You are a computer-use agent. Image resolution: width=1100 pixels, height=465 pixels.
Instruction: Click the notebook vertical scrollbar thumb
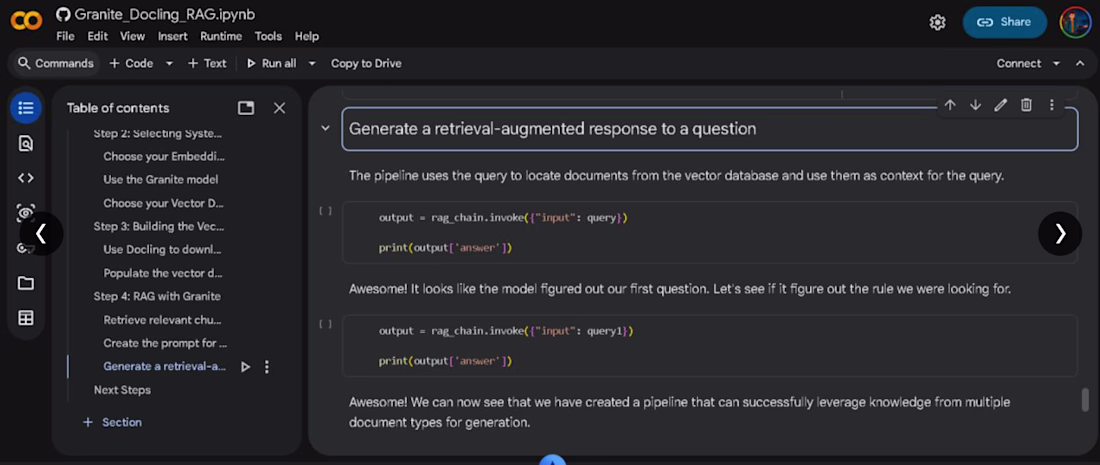[x=1085, y=399]
